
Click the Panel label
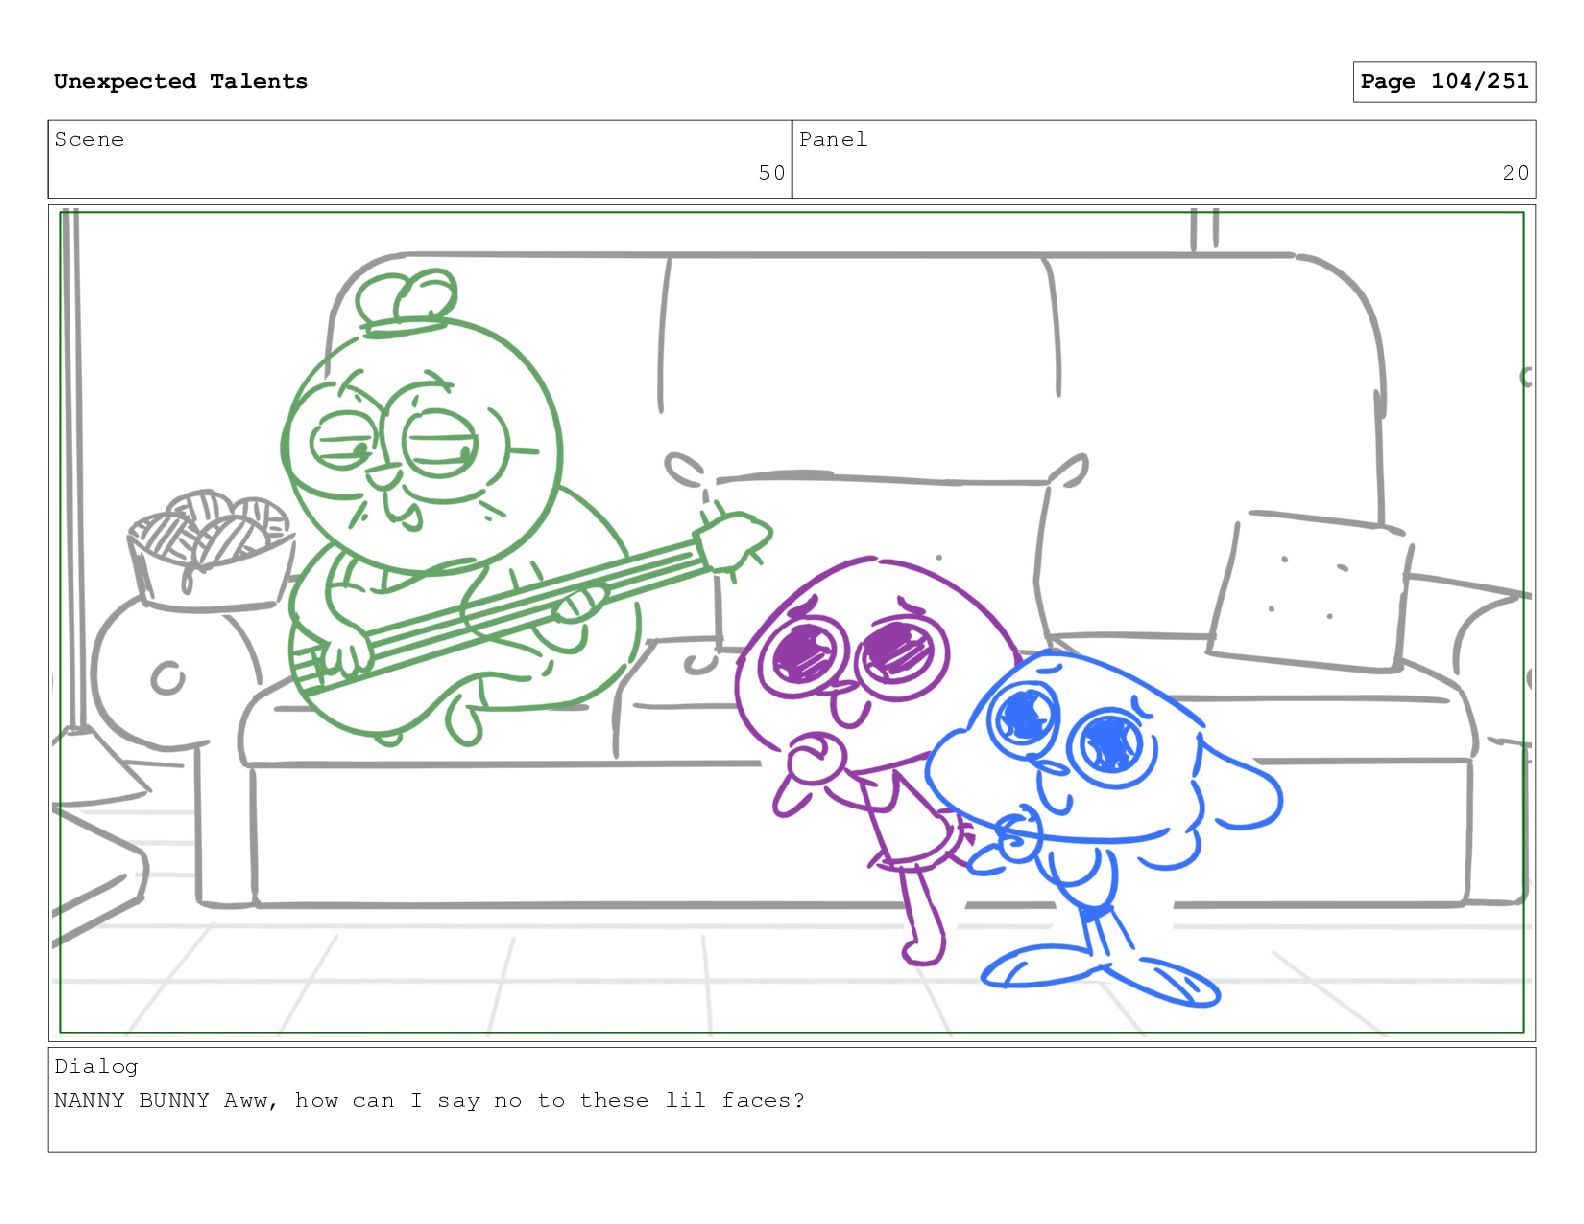(833, 140)
